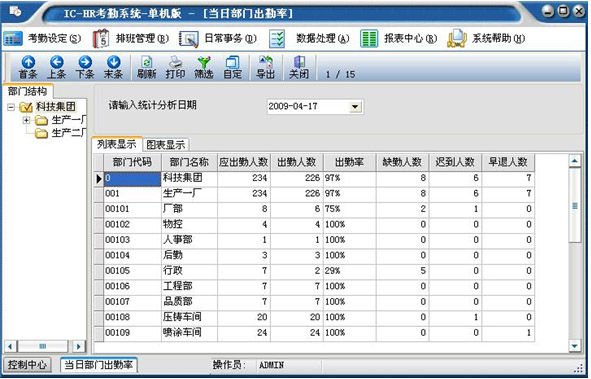The height and width of the screenshot is (379, 591).
Task: Open 系统帮助(H) menu
Action: [486, 38]
